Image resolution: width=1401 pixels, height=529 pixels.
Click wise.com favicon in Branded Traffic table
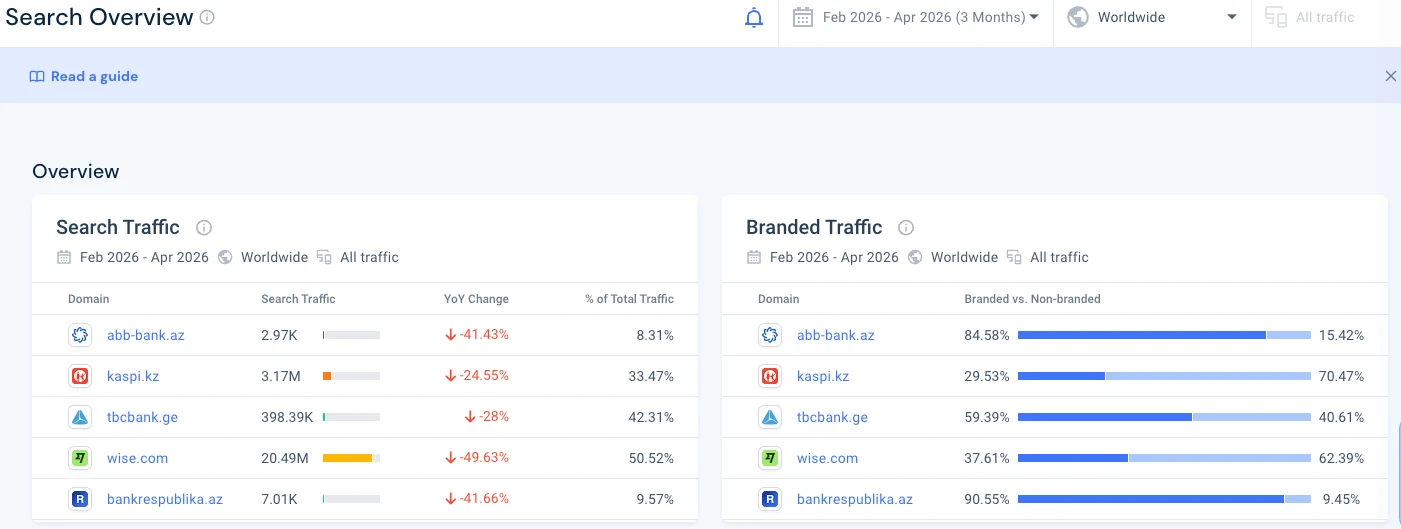coord(770,458)
